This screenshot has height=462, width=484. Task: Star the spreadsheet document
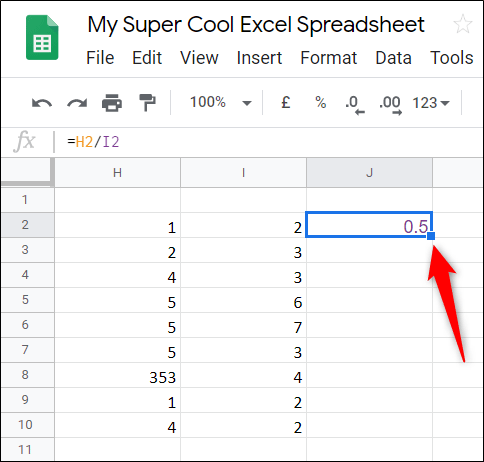pos(463,24)
